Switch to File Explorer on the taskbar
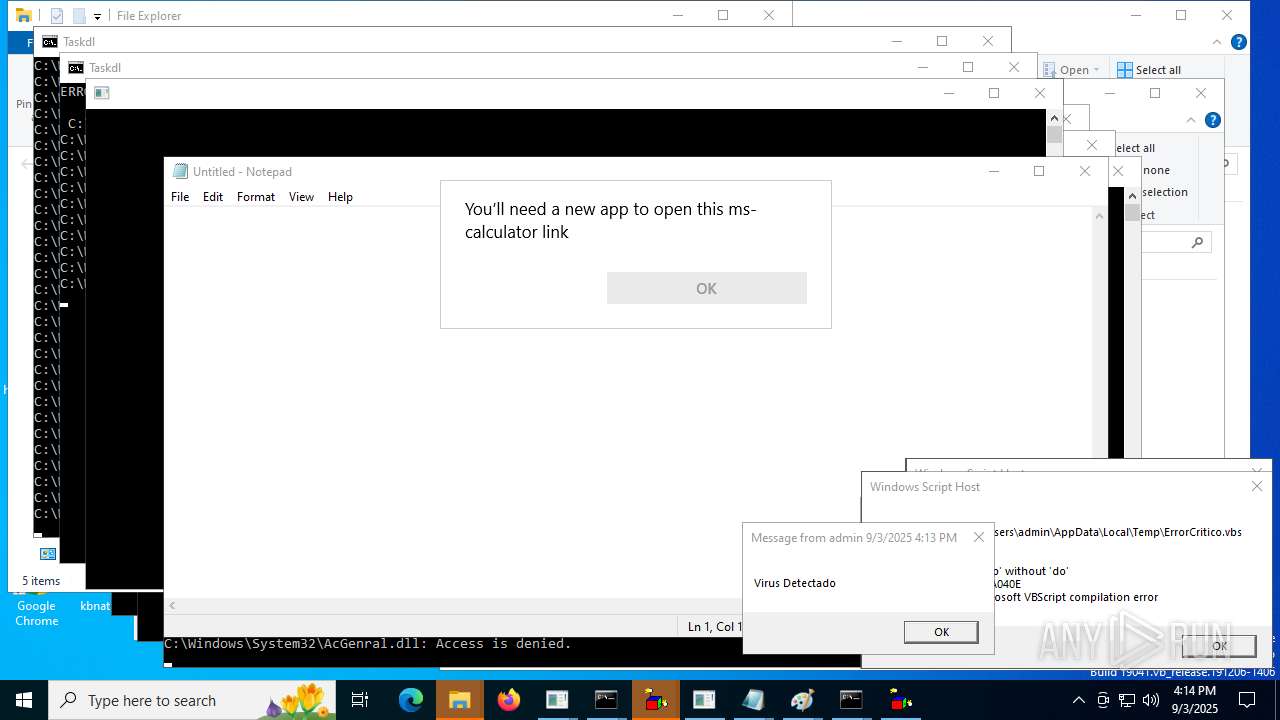 click(459, 700)
